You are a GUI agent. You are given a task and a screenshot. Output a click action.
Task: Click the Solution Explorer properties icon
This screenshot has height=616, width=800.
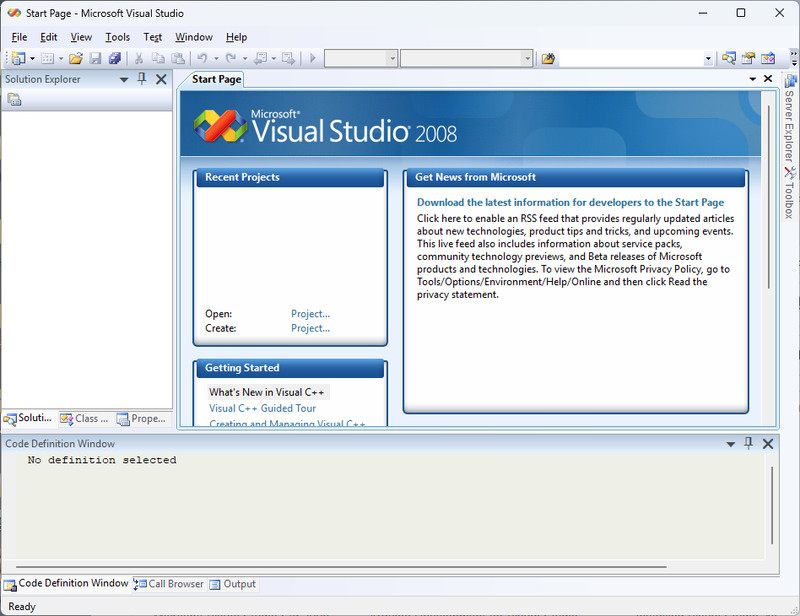pyautogui.click(x=14, y=100)
